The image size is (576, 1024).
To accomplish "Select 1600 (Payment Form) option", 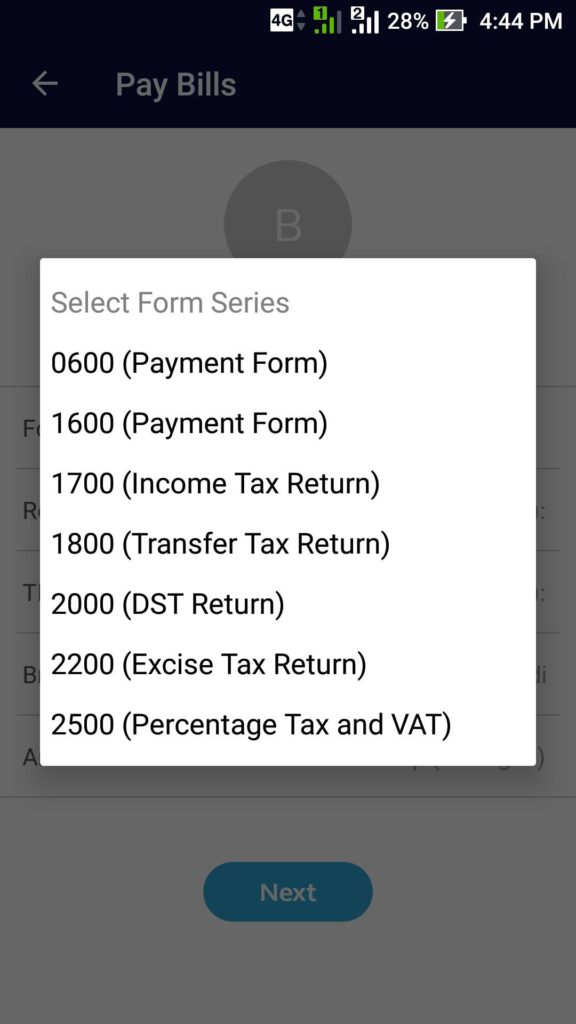I will 287,424.
